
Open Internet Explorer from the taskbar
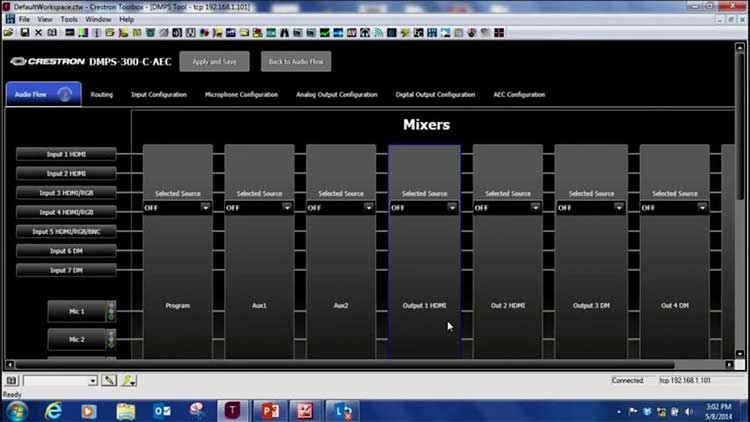tap(53, 411)
